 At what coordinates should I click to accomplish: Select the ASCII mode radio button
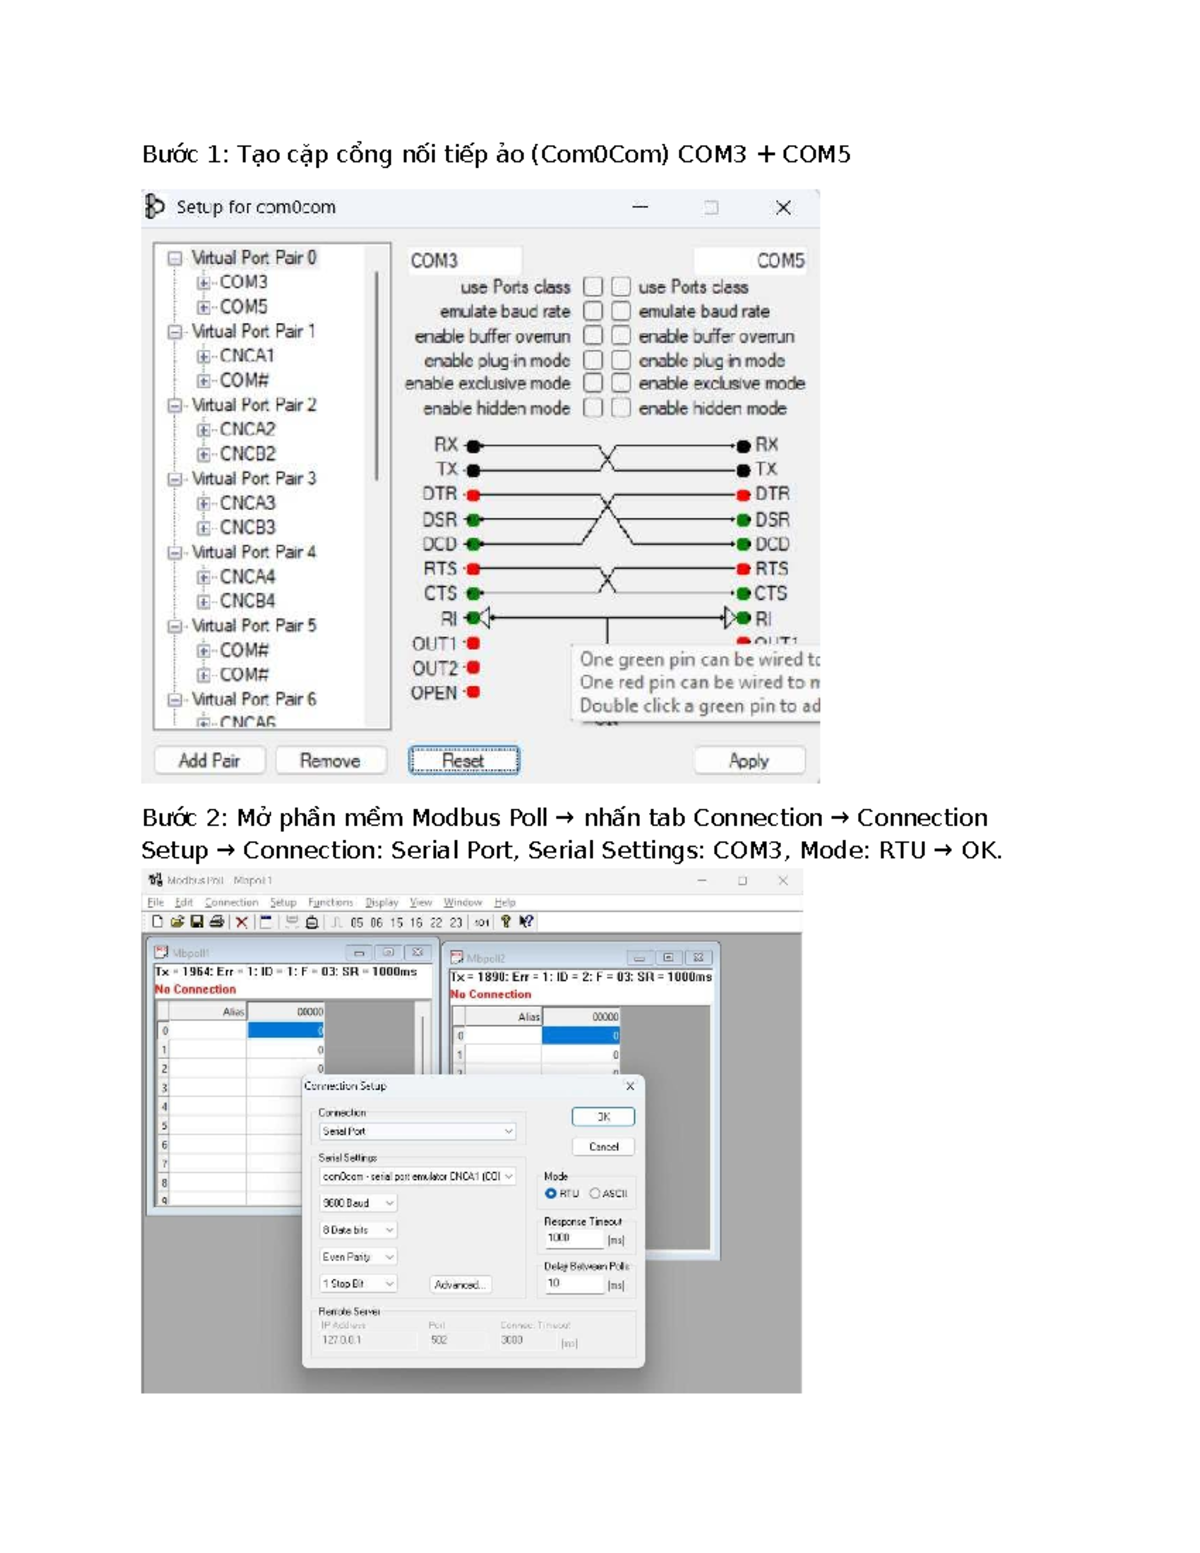pos(595,1193)
